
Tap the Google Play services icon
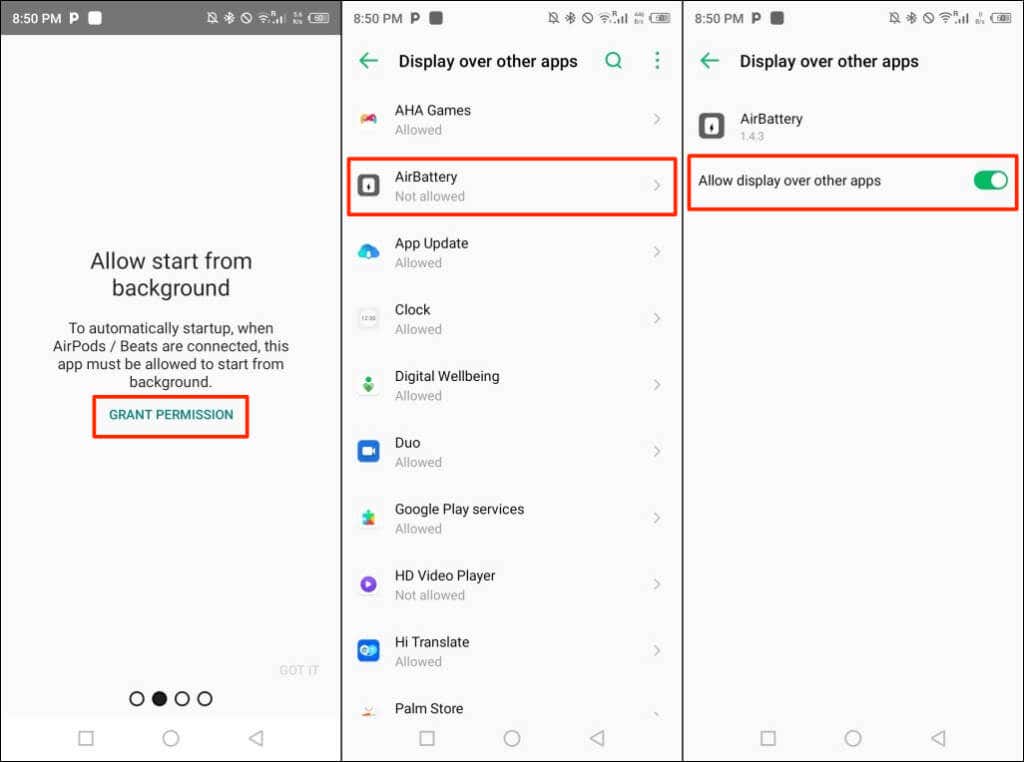[x=368, y=518]
